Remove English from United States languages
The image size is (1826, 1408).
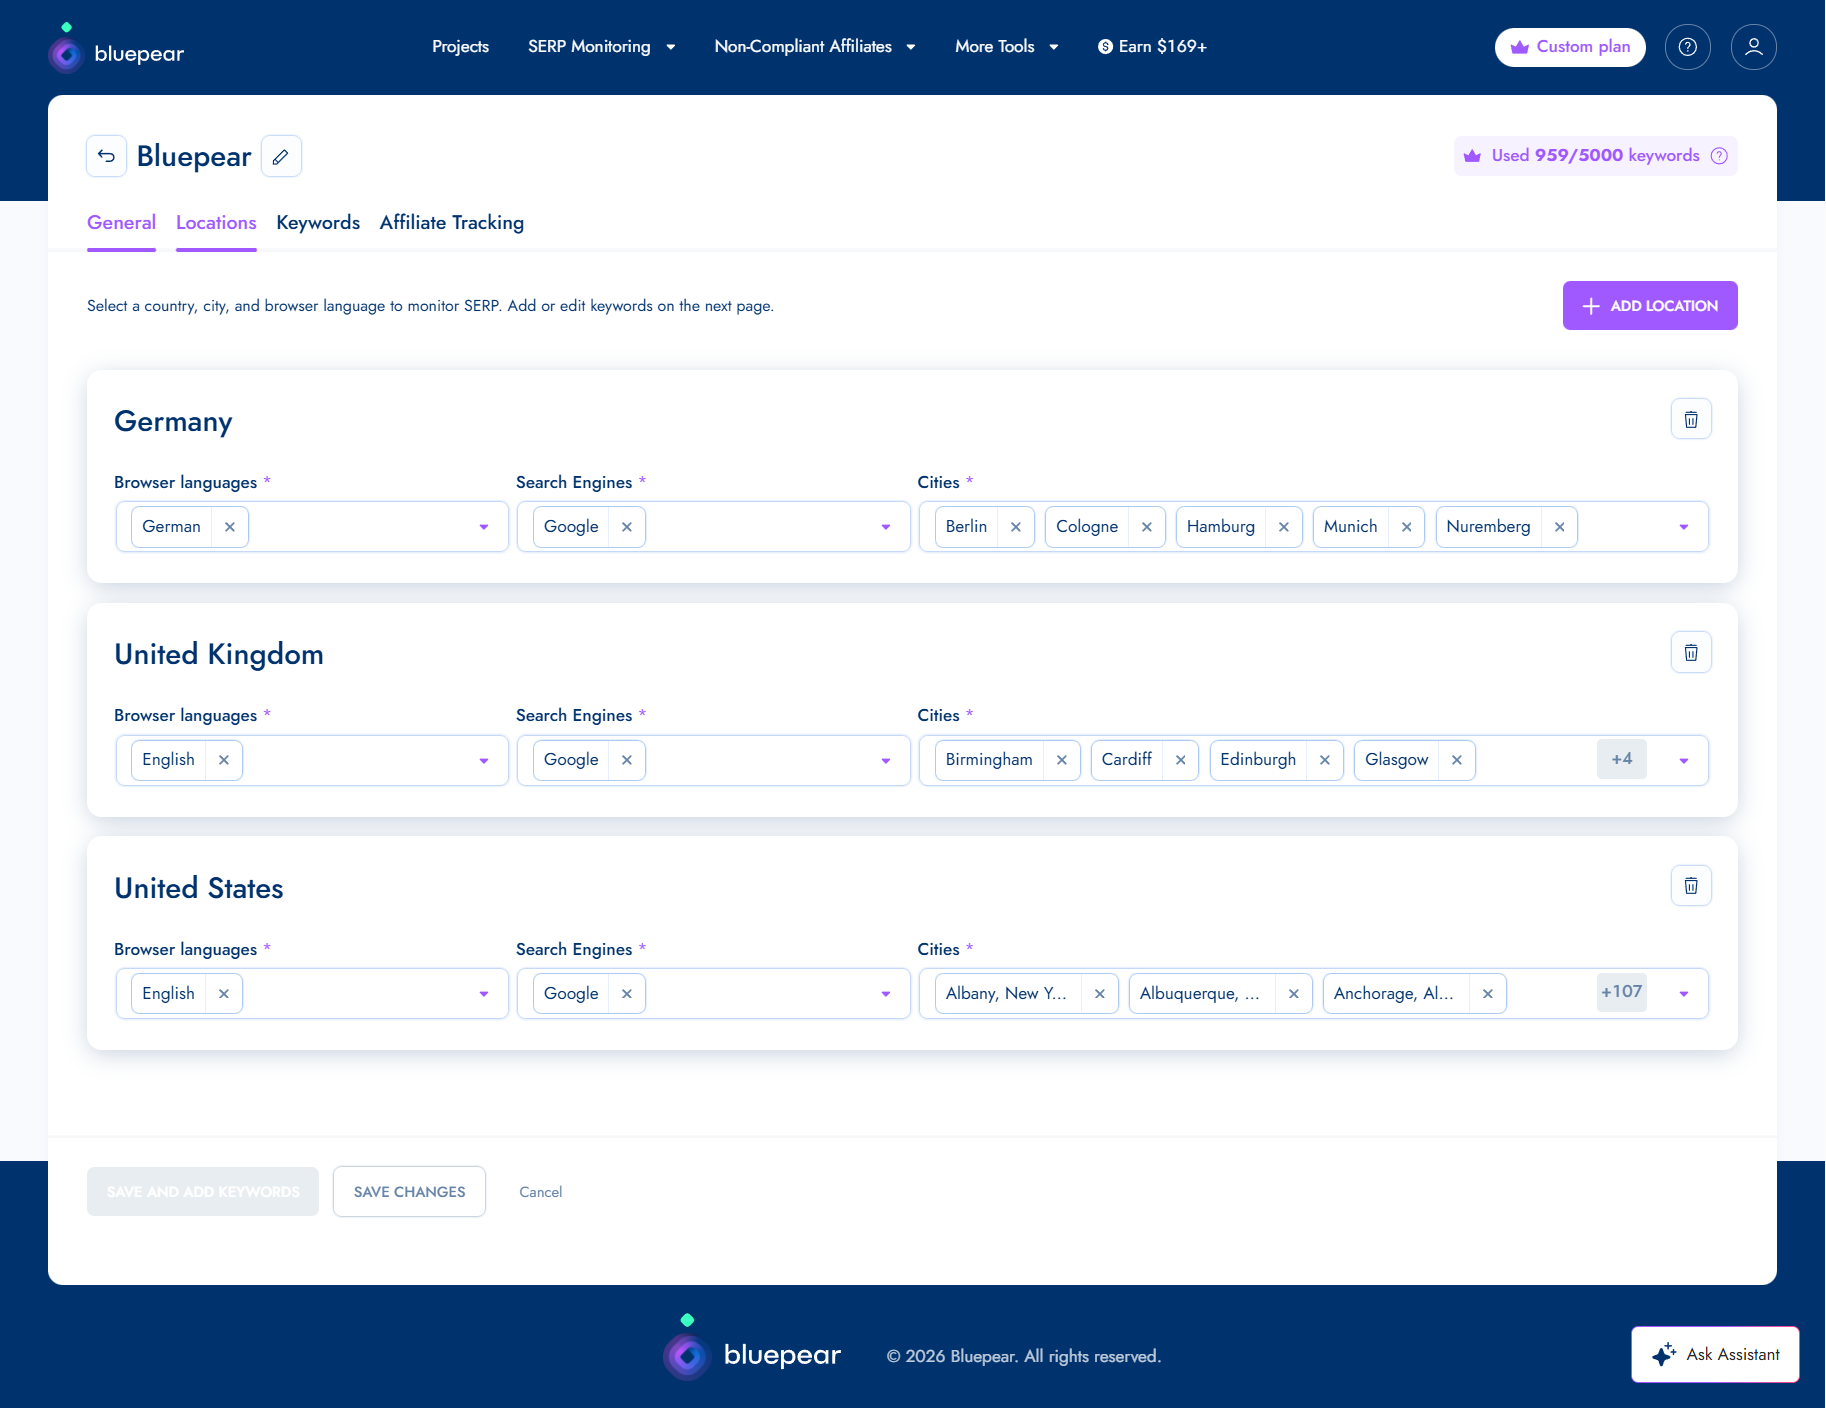pos(224,994)
